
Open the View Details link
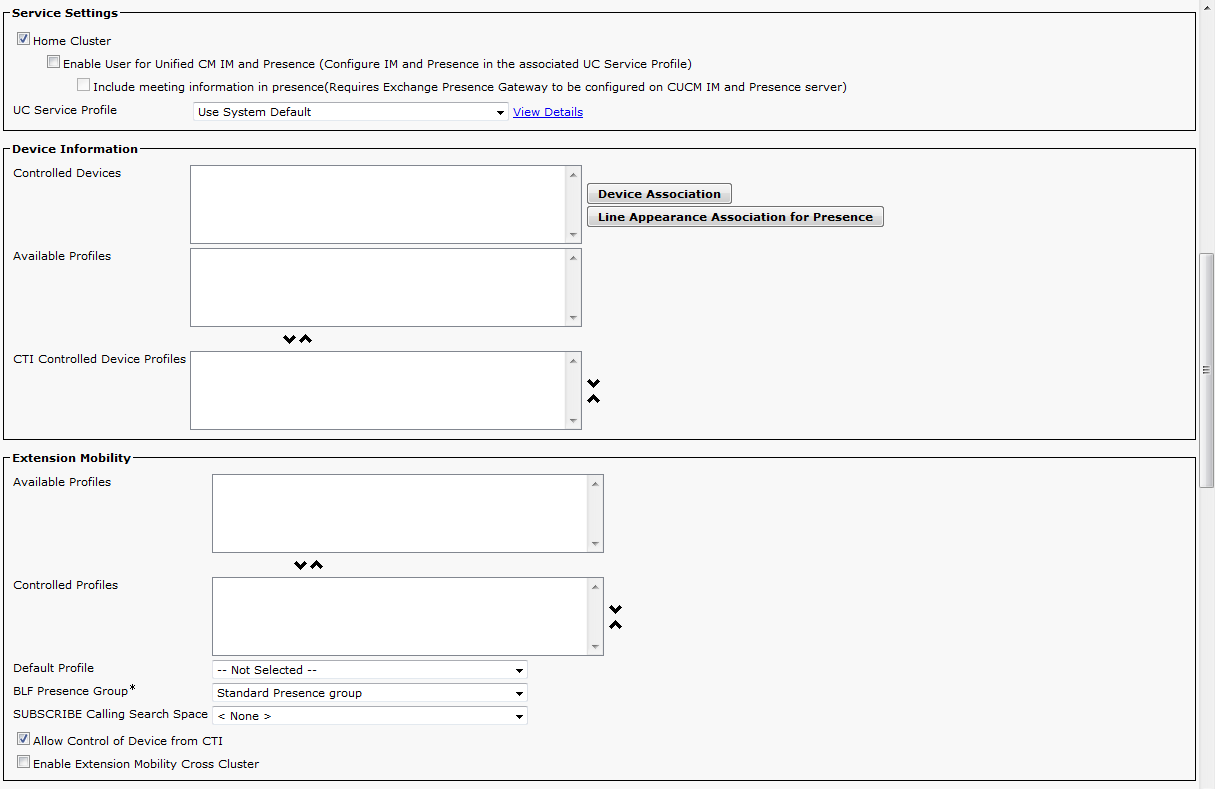point(548,112)
